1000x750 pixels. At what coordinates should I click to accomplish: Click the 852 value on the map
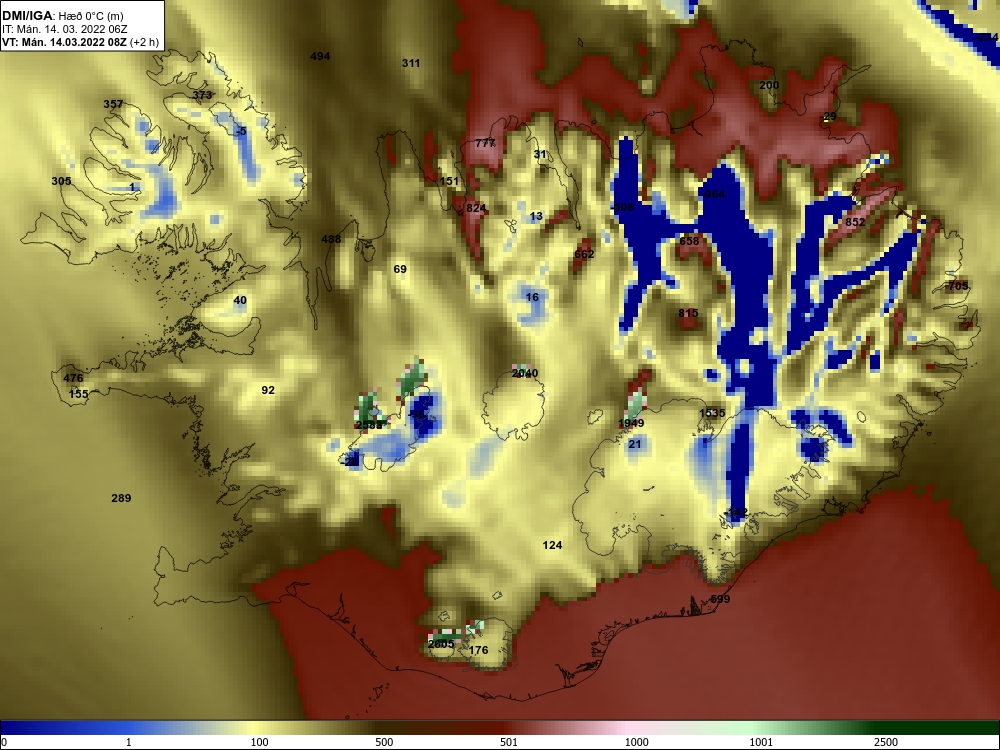(855, 223)
